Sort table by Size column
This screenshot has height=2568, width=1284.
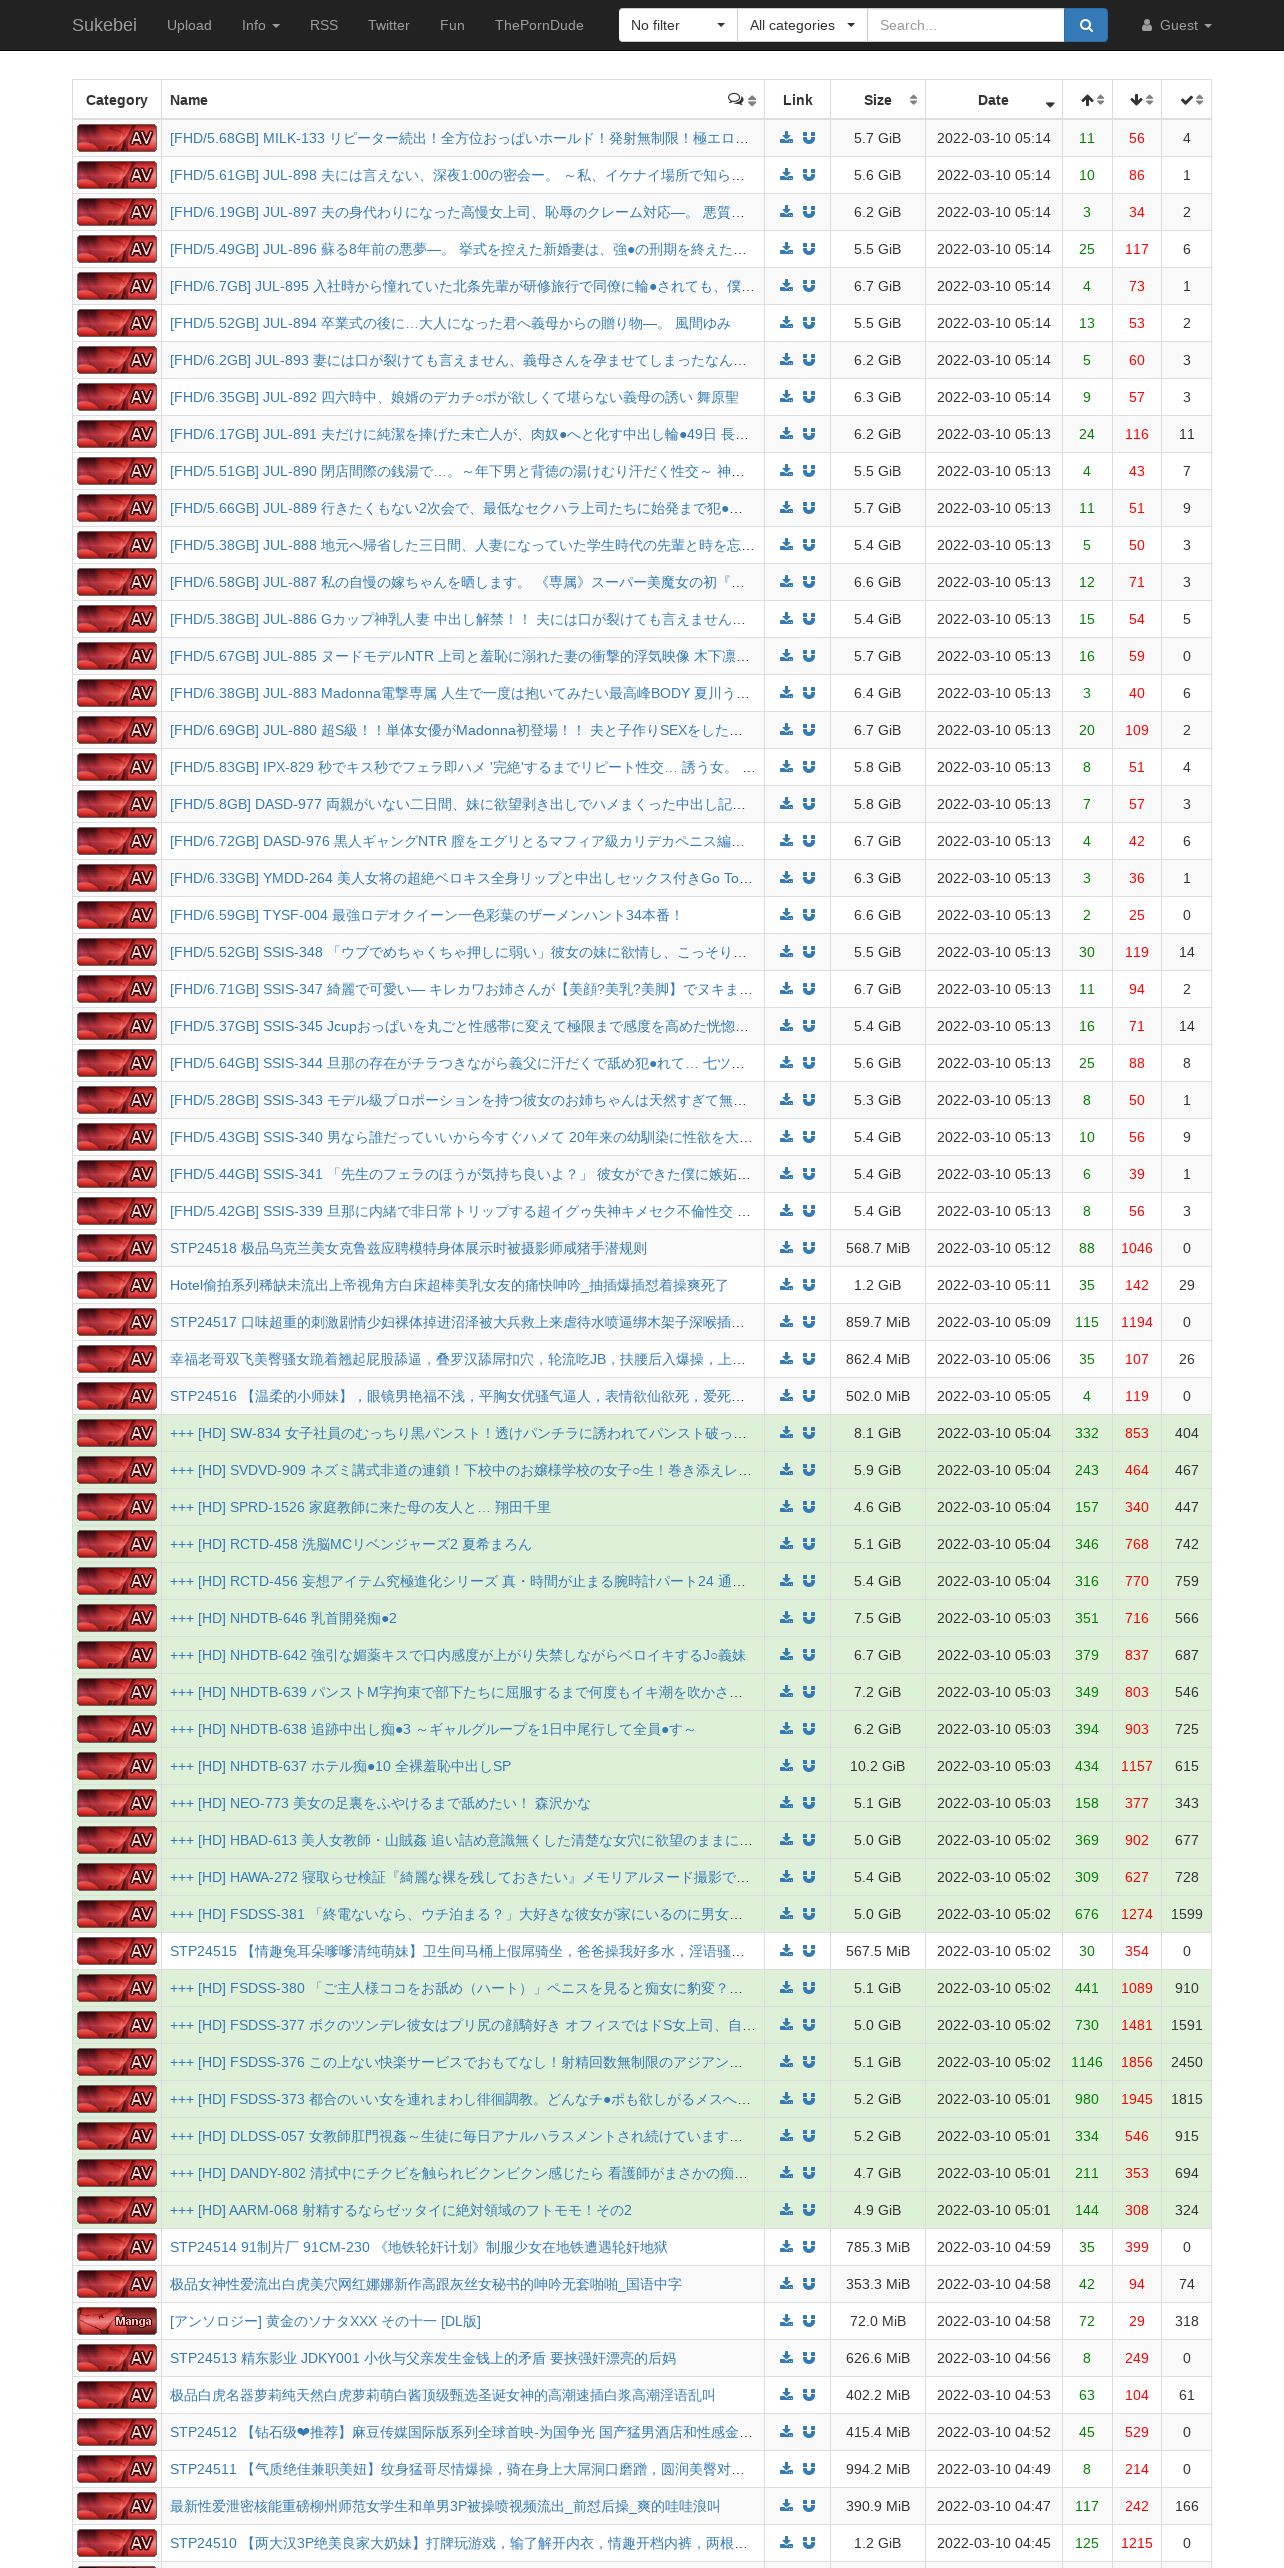[878, 100]
